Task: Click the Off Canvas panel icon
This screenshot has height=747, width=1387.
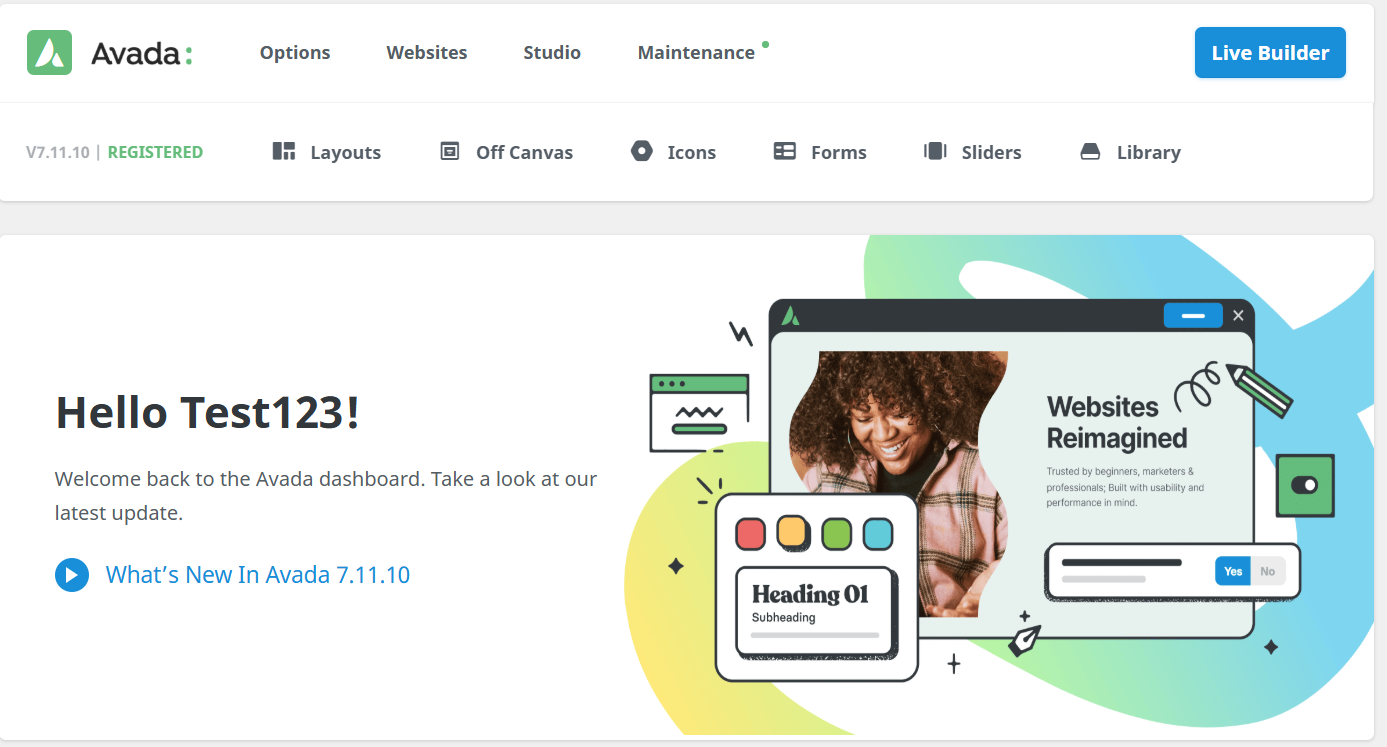Action: [450, 151]
